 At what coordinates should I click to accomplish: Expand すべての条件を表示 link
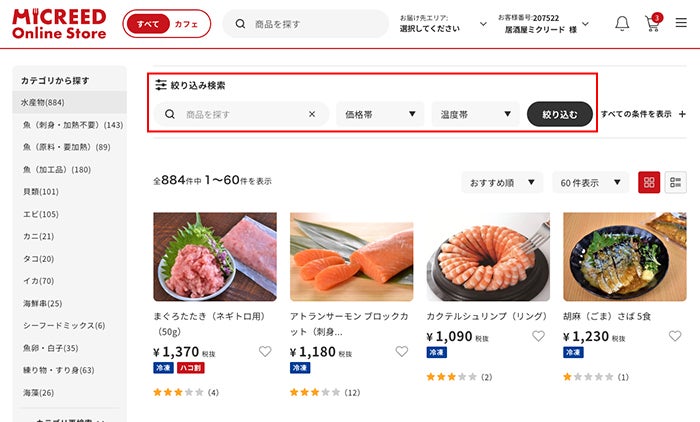point(643,114)
